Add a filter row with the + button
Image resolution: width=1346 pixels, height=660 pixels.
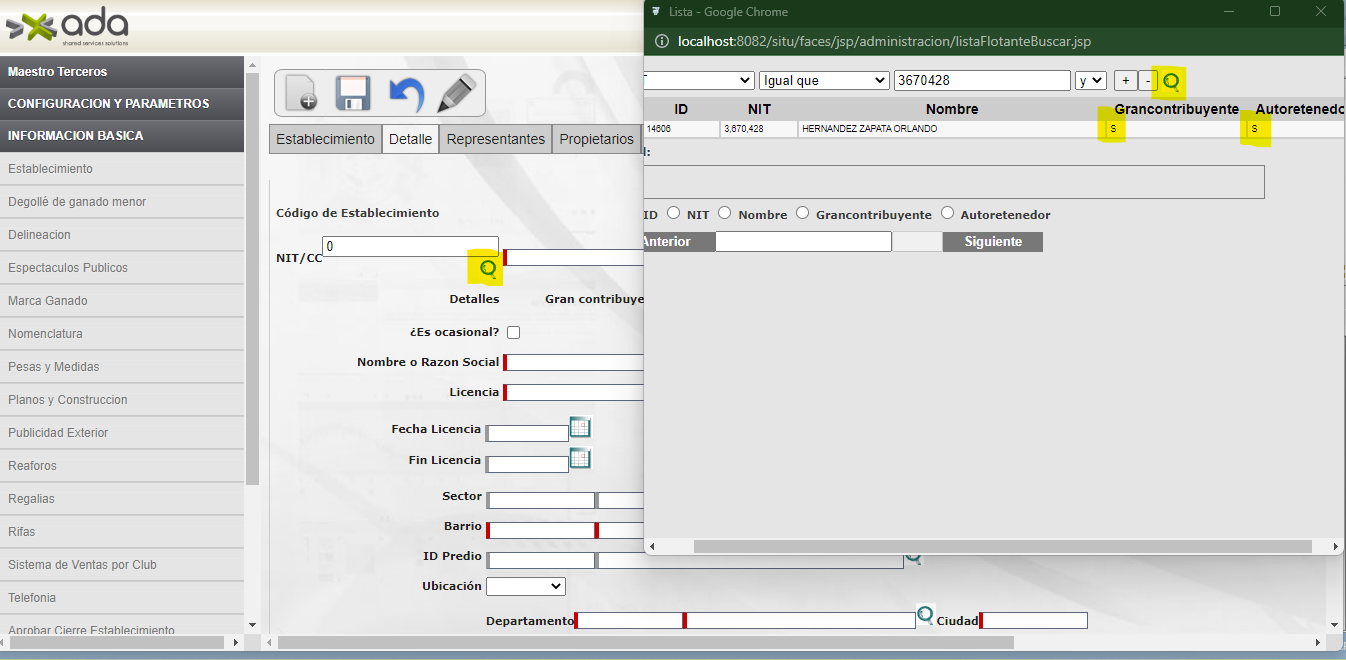tap(1125, 80)
